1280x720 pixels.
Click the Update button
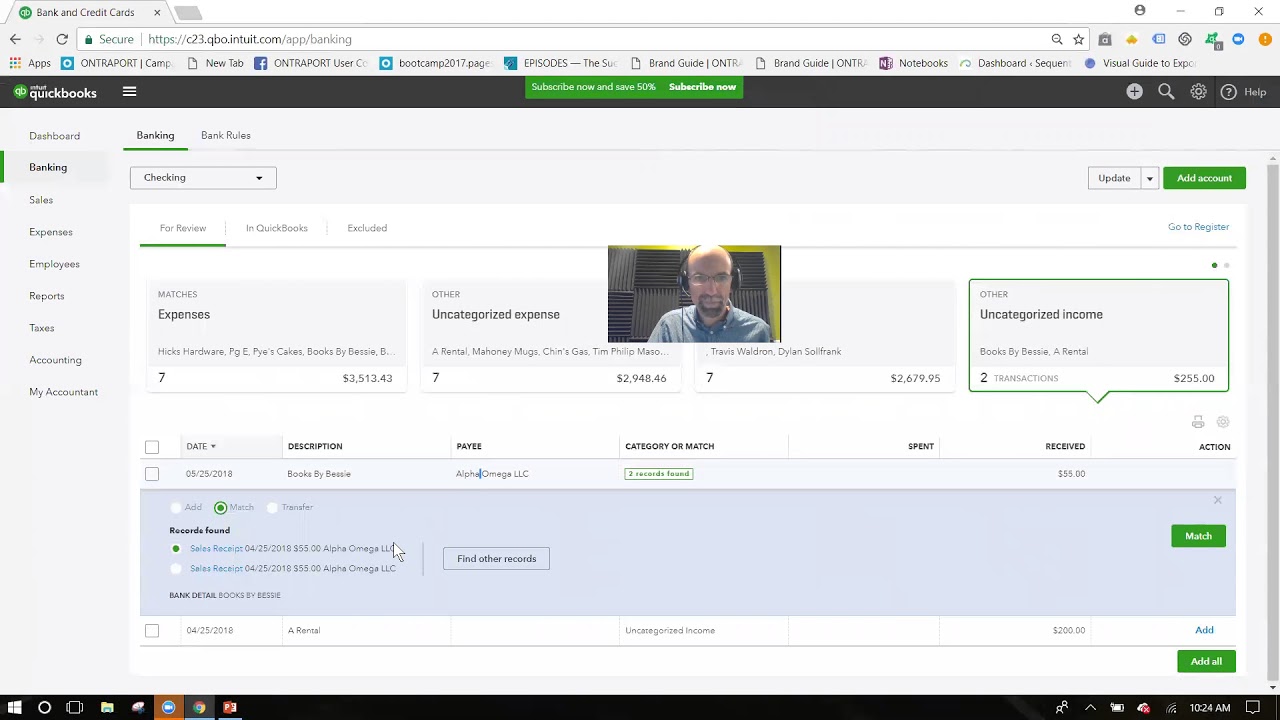point(1114,178)
